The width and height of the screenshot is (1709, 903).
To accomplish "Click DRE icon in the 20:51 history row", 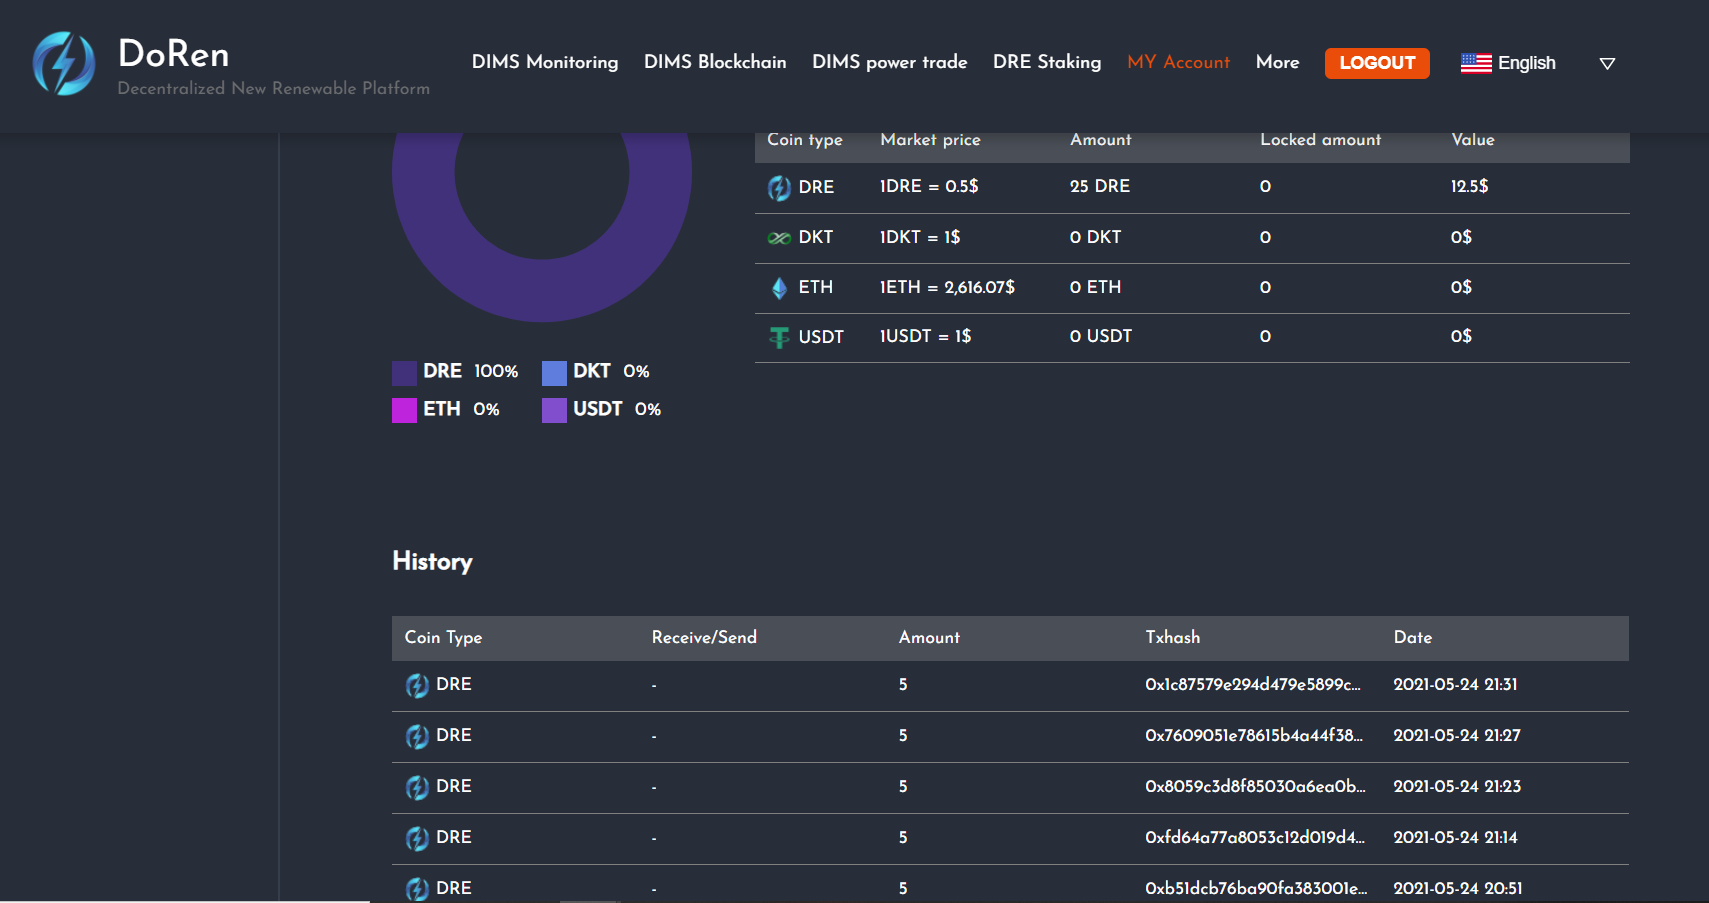I will pos(417,889).
